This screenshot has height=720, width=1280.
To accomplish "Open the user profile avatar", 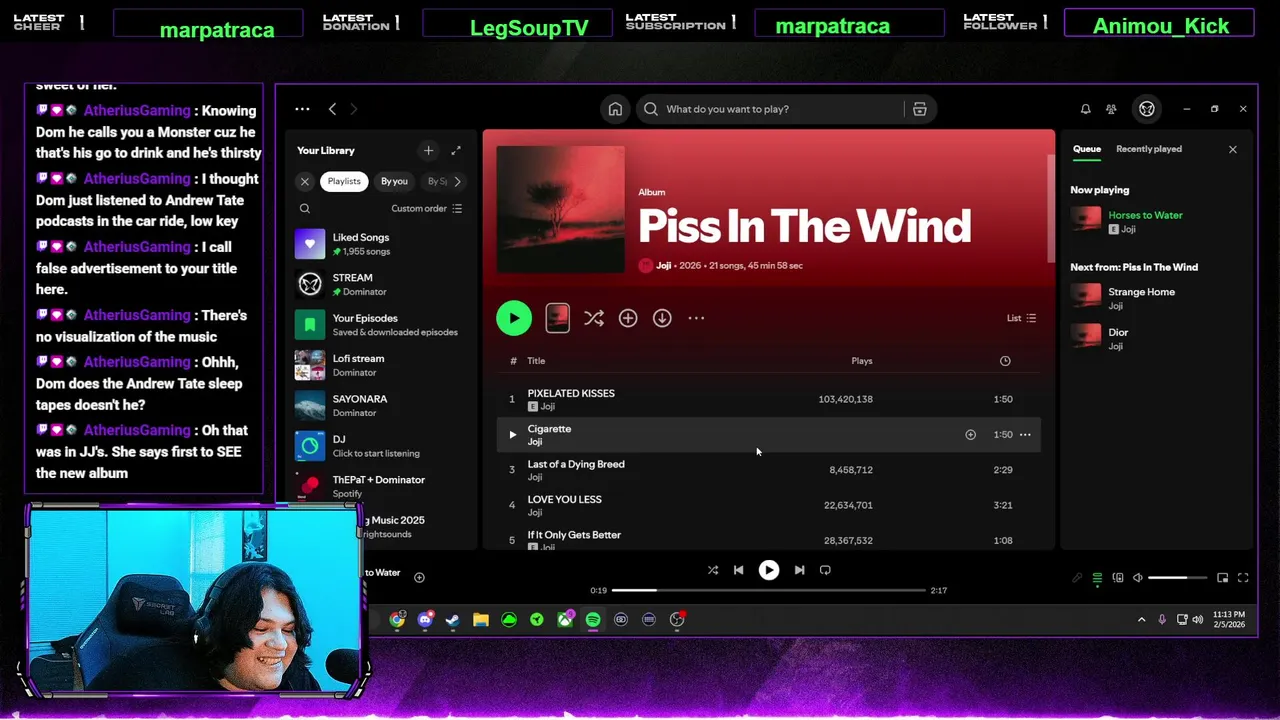I will coord(1147,109).
